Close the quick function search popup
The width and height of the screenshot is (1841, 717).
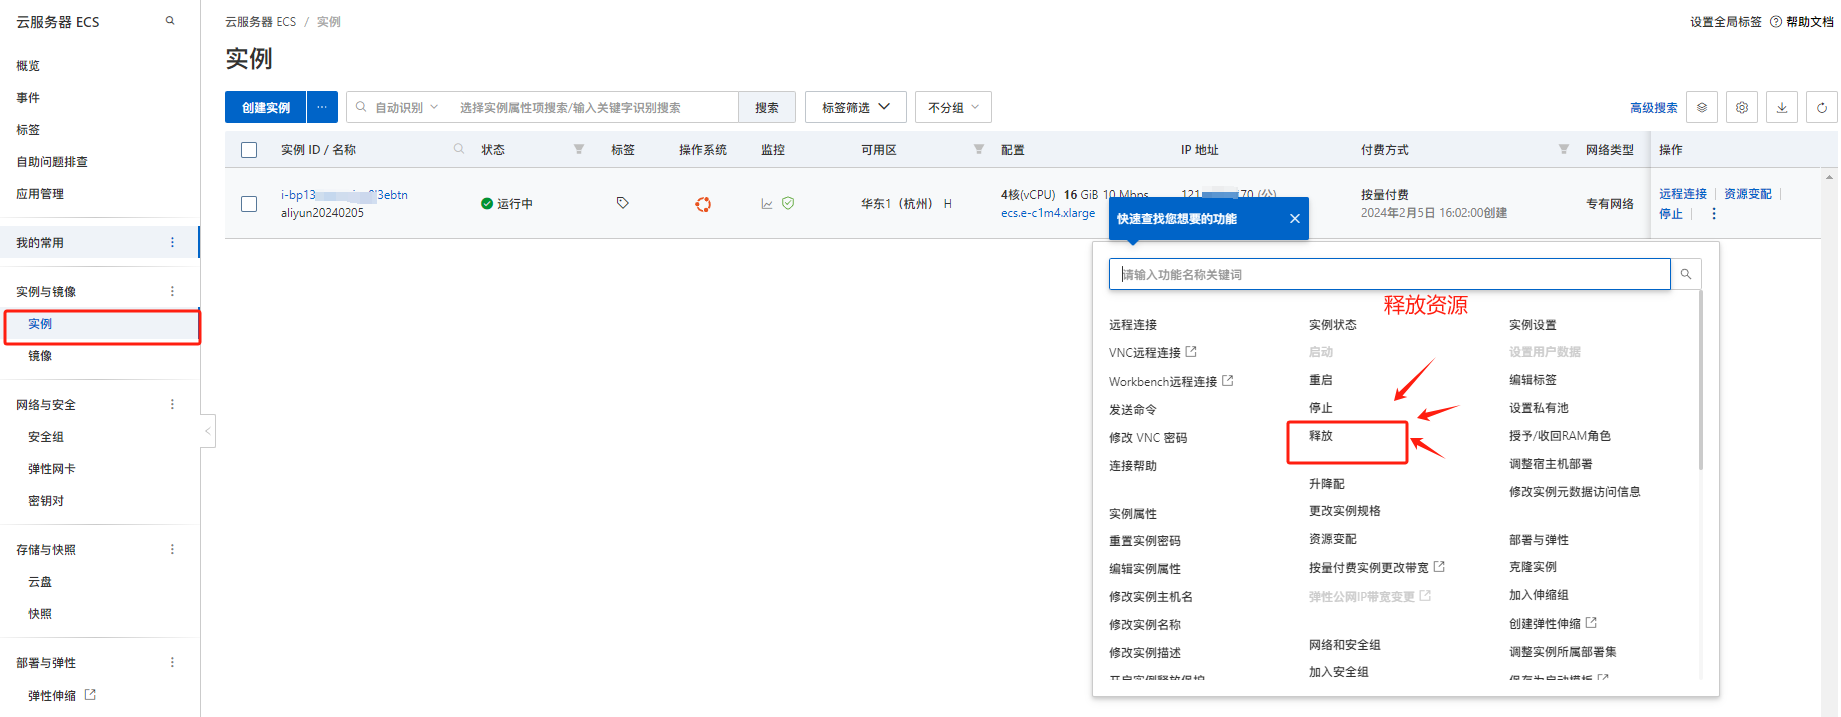(1295, 219)
